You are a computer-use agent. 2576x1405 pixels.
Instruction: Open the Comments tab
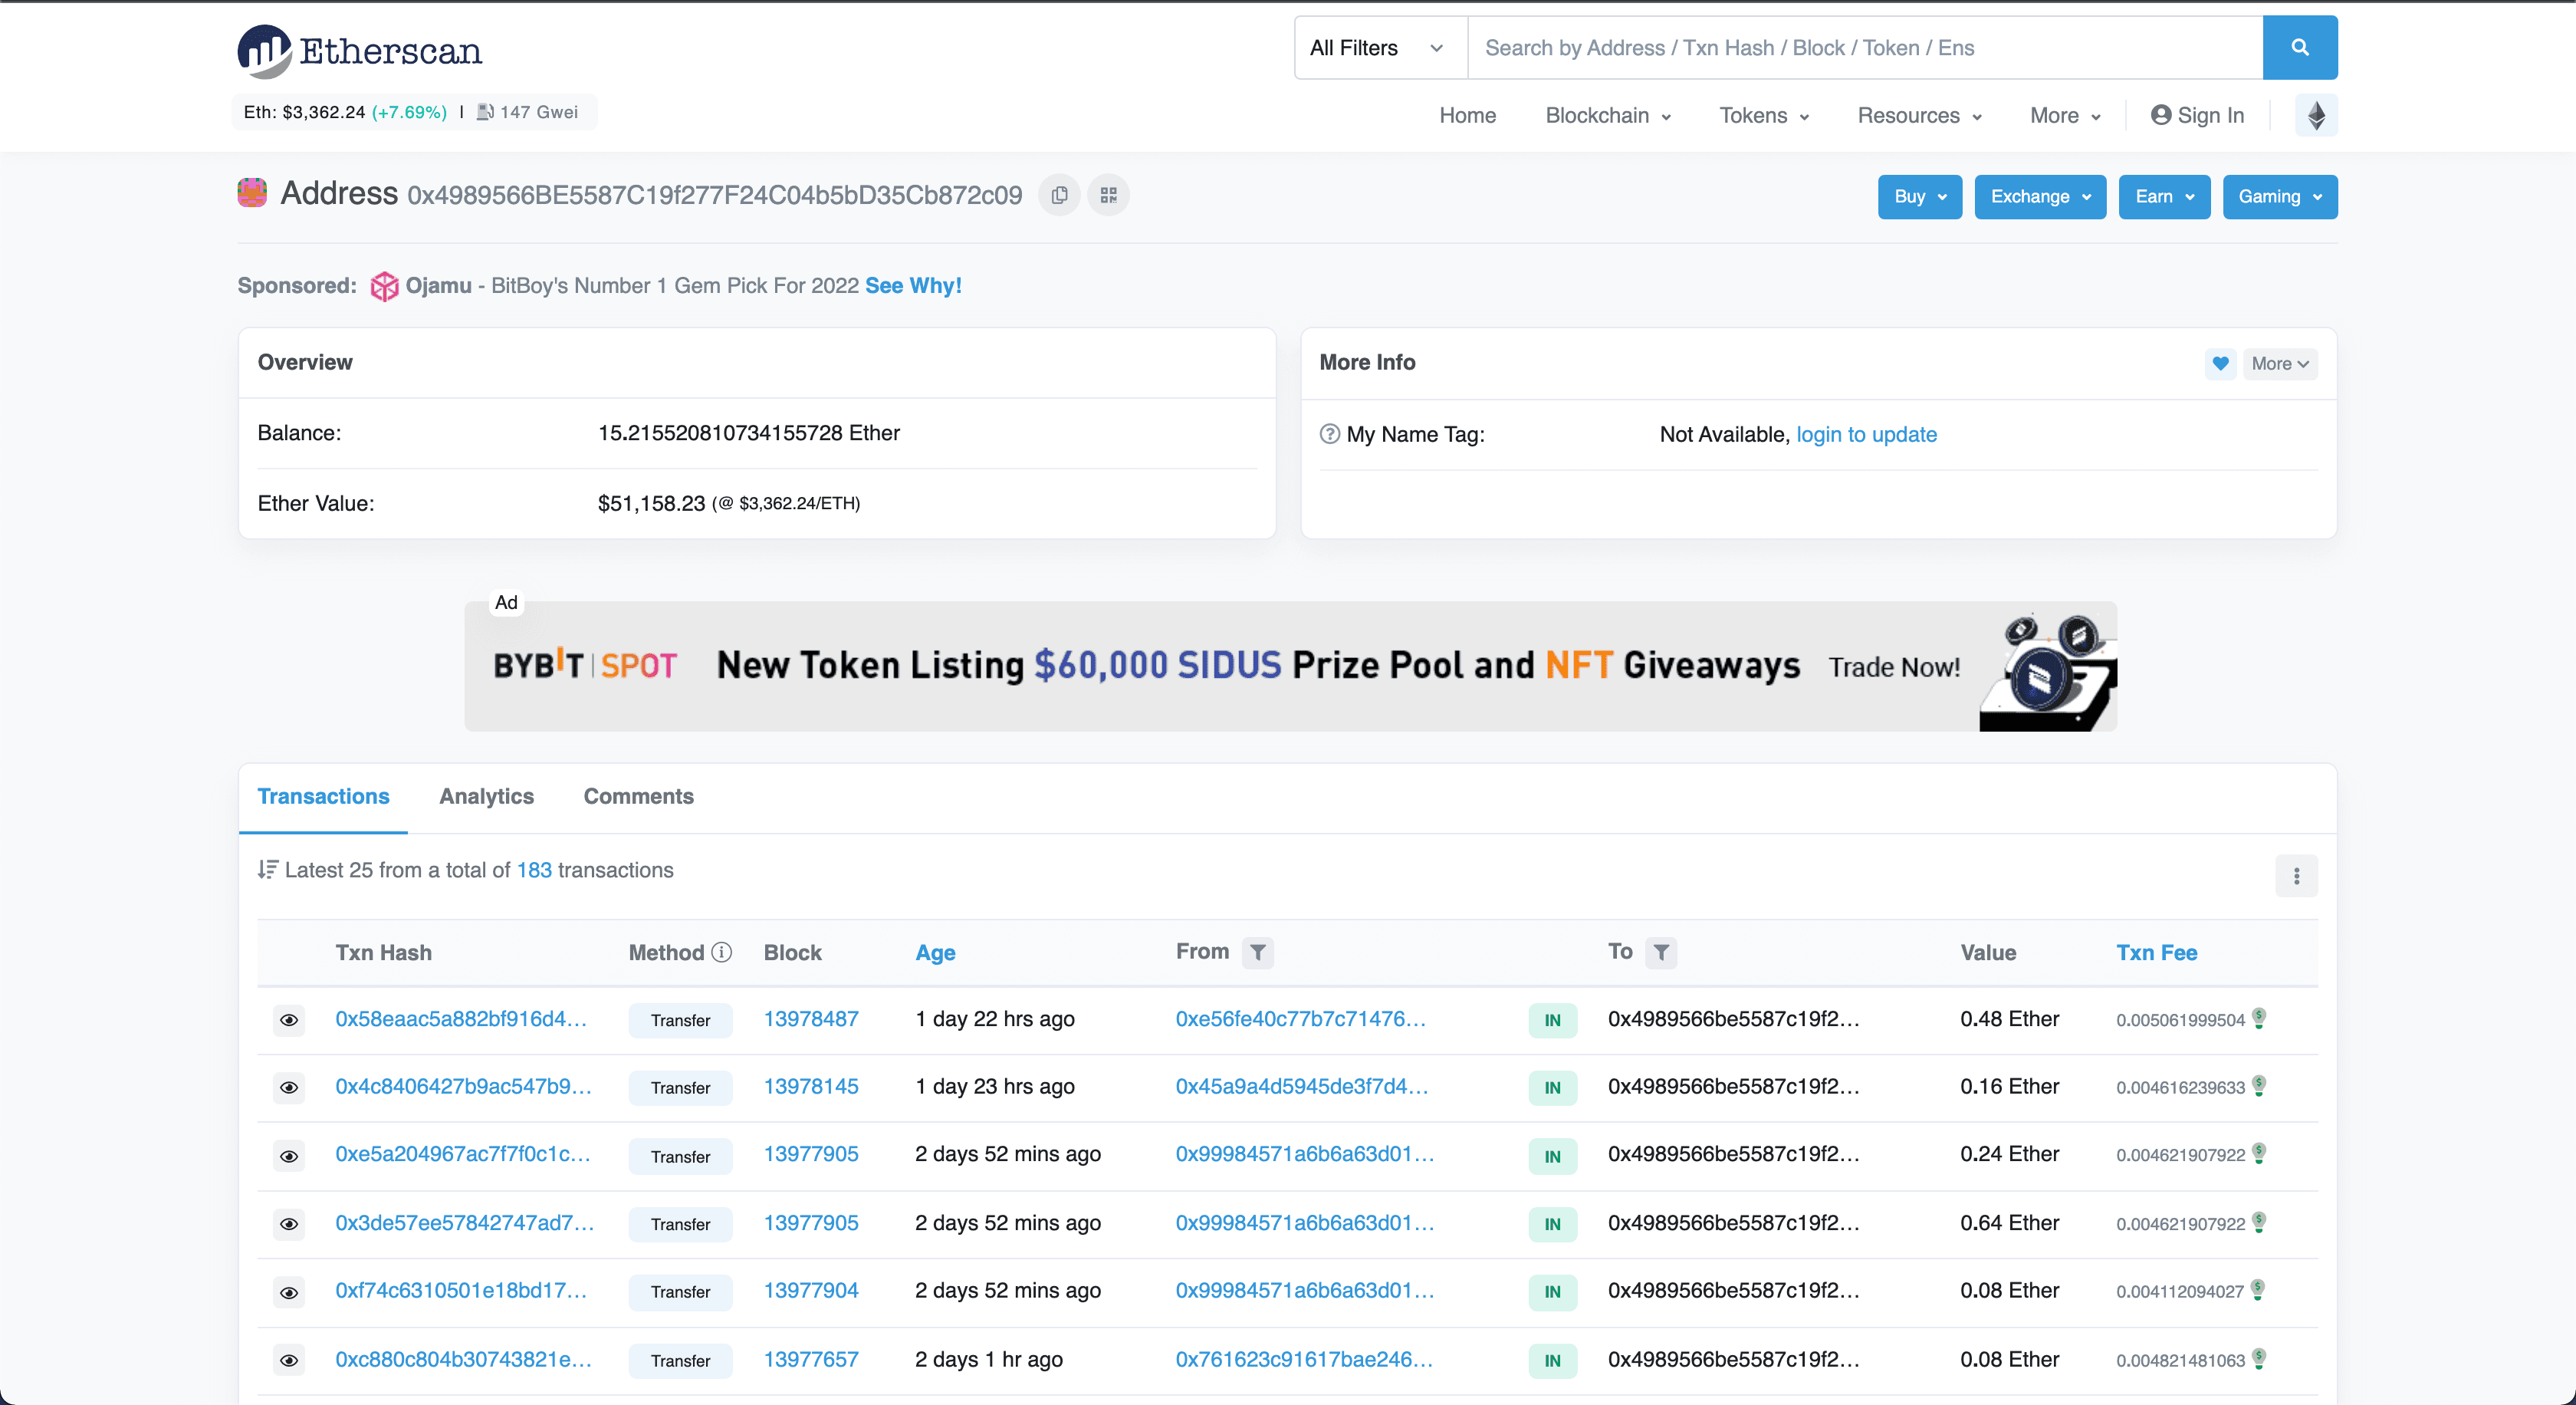pyautogui.click(x=638, y=797)
